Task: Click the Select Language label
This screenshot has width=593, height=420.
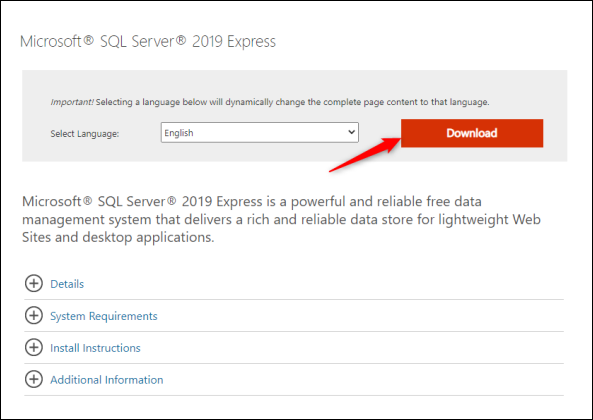Action: point(85,134)
